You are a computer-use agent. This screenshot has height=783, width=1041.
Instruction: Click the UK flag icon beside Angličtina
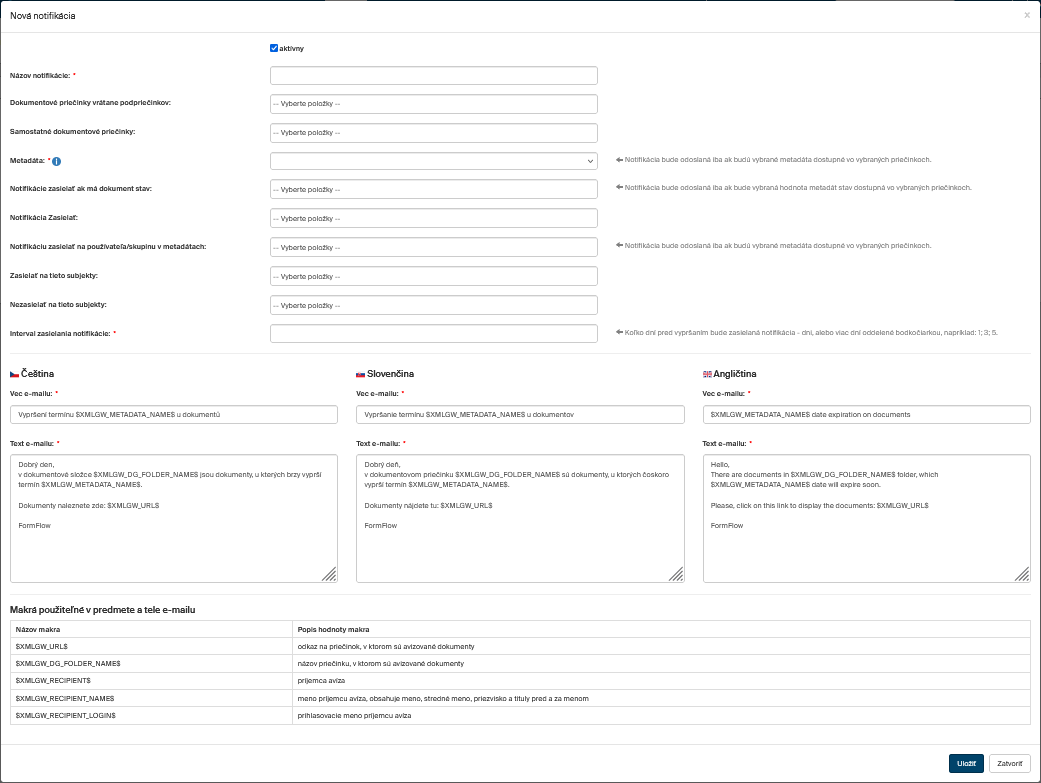coord(707,374)
